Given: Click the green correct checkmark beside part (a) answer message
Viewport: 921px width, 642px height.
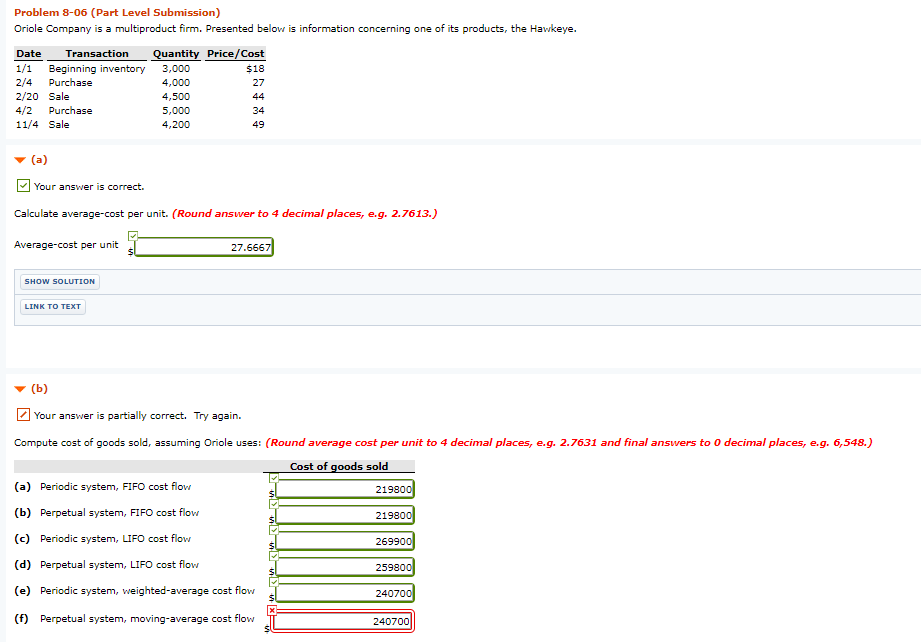Looking at the screenshot, I should click(x=23, y=186).
